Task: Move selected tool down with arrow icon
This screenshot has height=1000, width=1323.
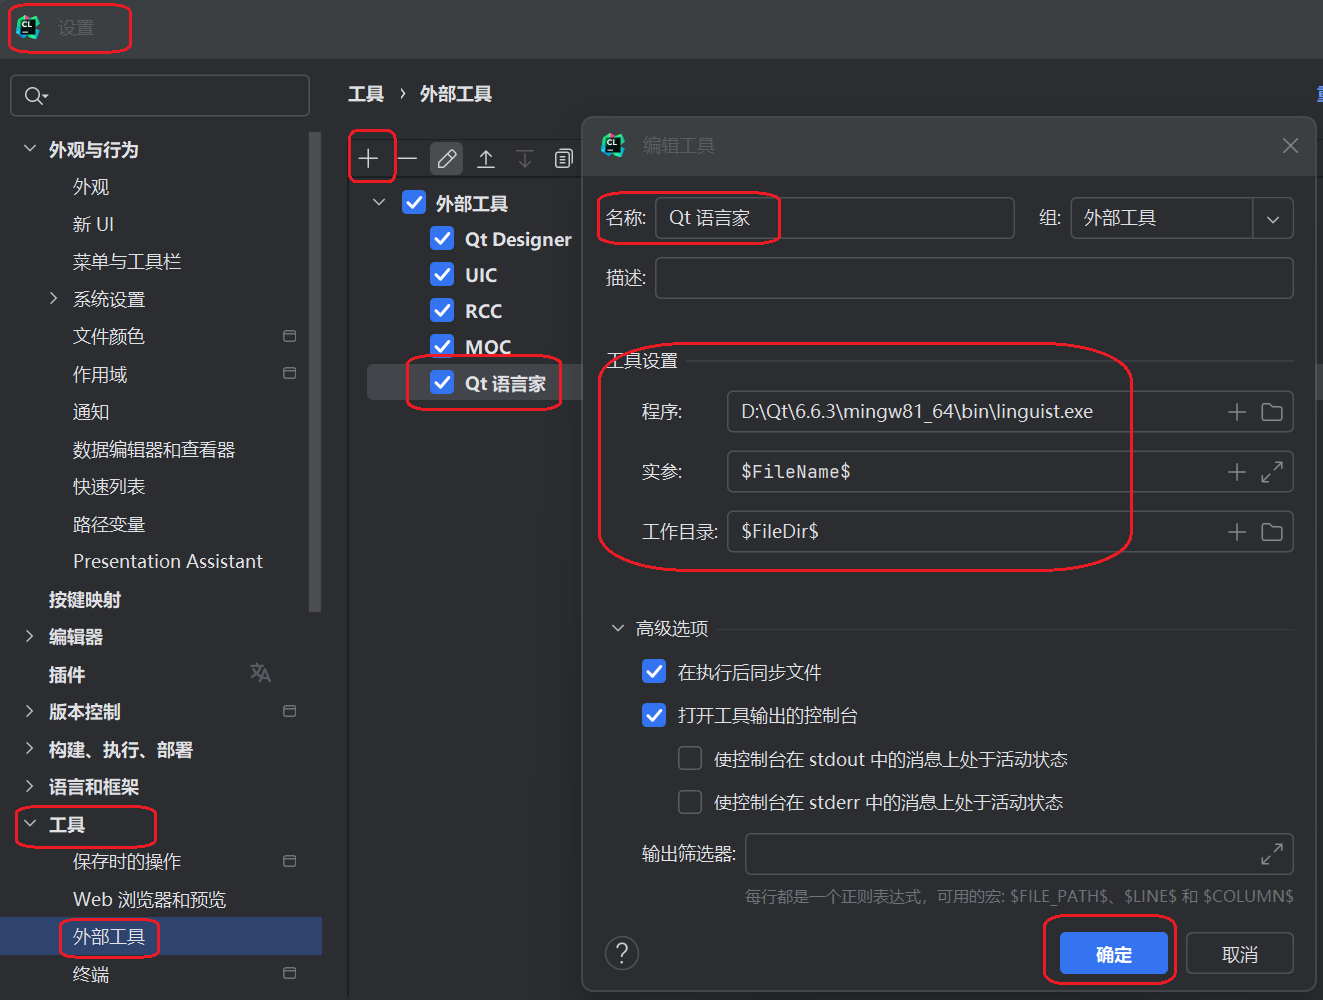Action: (525, 158)
